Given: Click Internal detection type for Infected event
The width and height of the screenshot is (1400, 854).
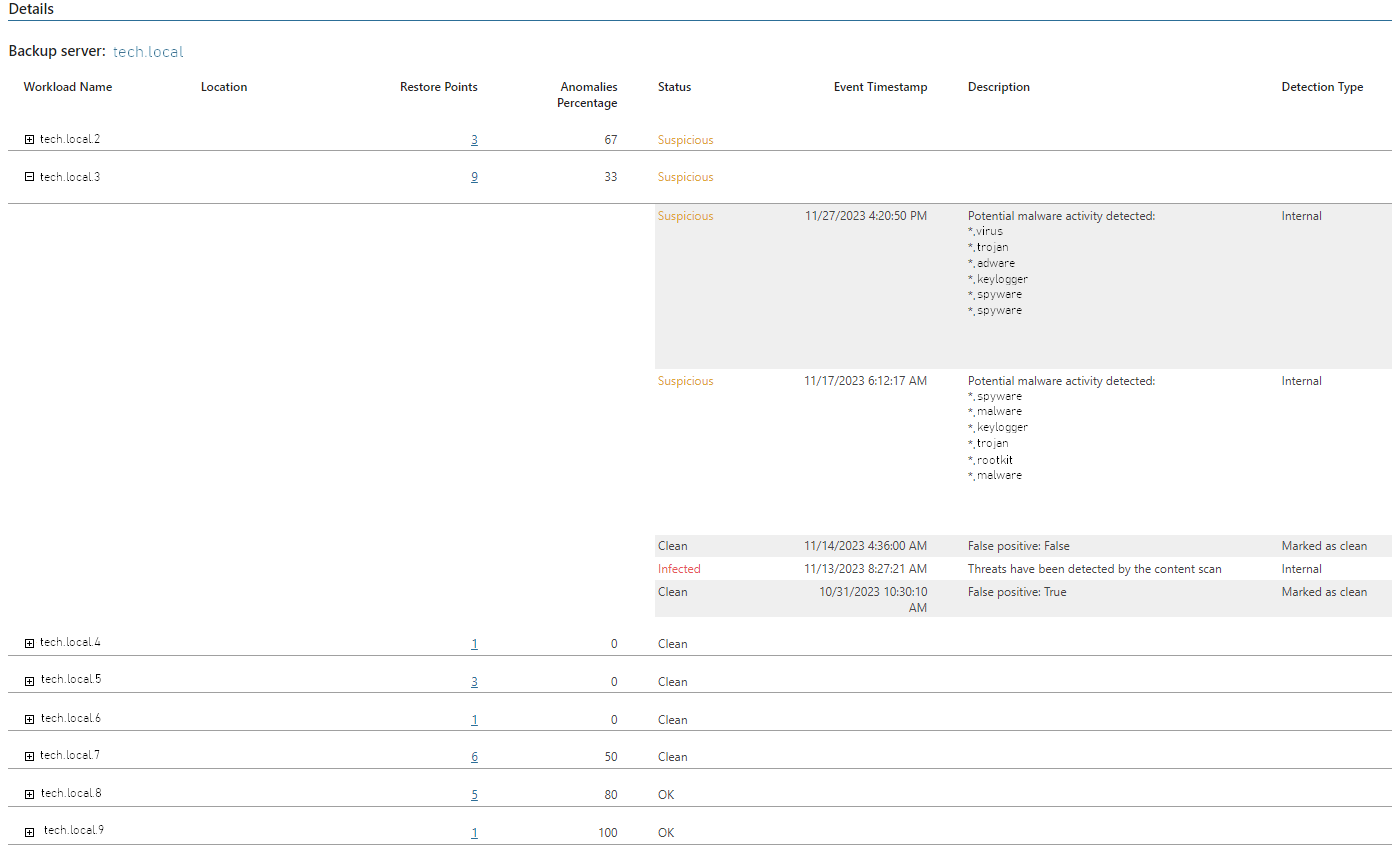Looking at the screenshot, I should click(x=1302, y=569).
